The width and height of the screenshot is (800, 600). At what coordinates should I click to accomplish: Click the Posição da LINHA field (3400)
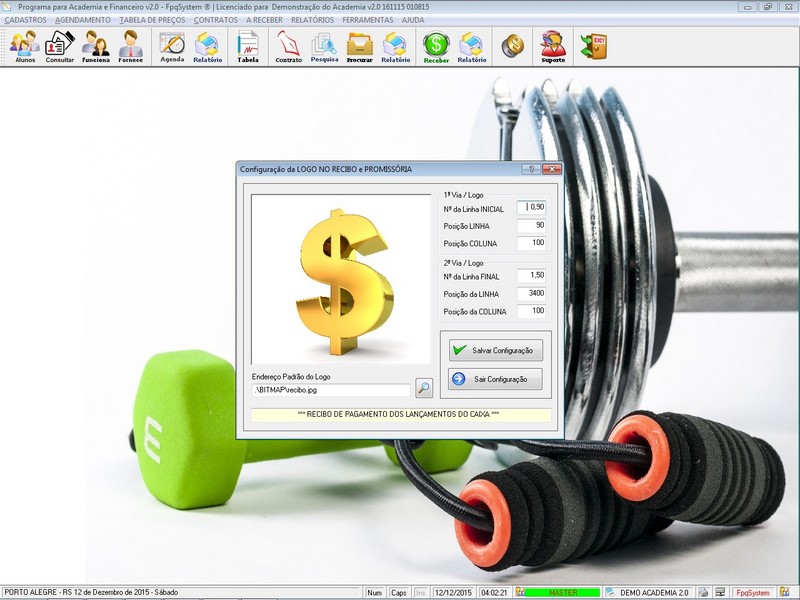pos(531,293)
